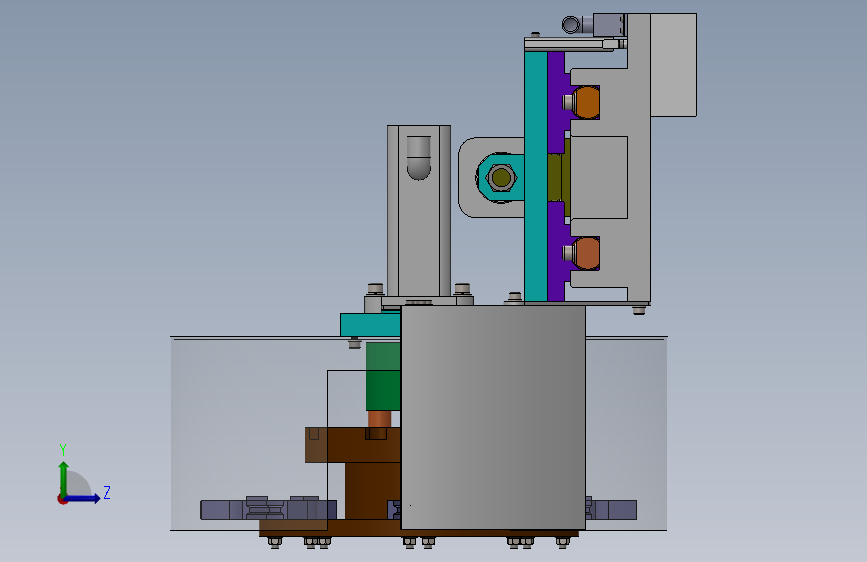Screen dimensions: 867x562
Task: Select the copper rod under green cylinder
Action: (x=379, y=419)
